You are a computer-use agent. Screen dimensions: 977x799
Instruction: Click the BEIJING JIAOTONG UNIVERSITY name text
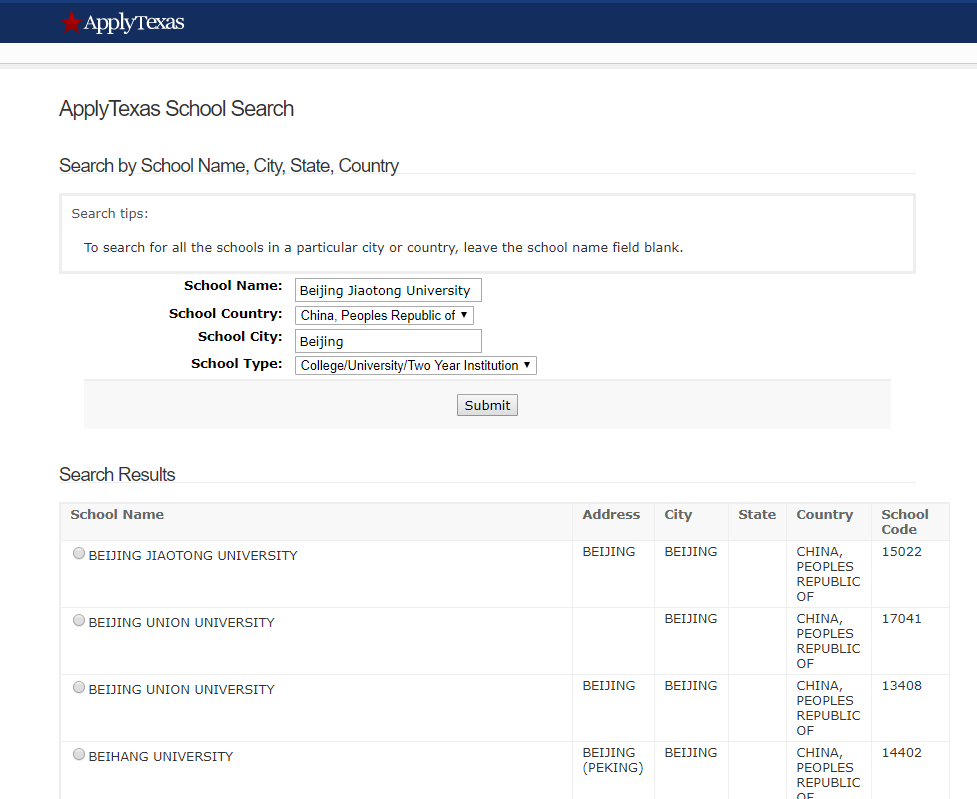193,555
